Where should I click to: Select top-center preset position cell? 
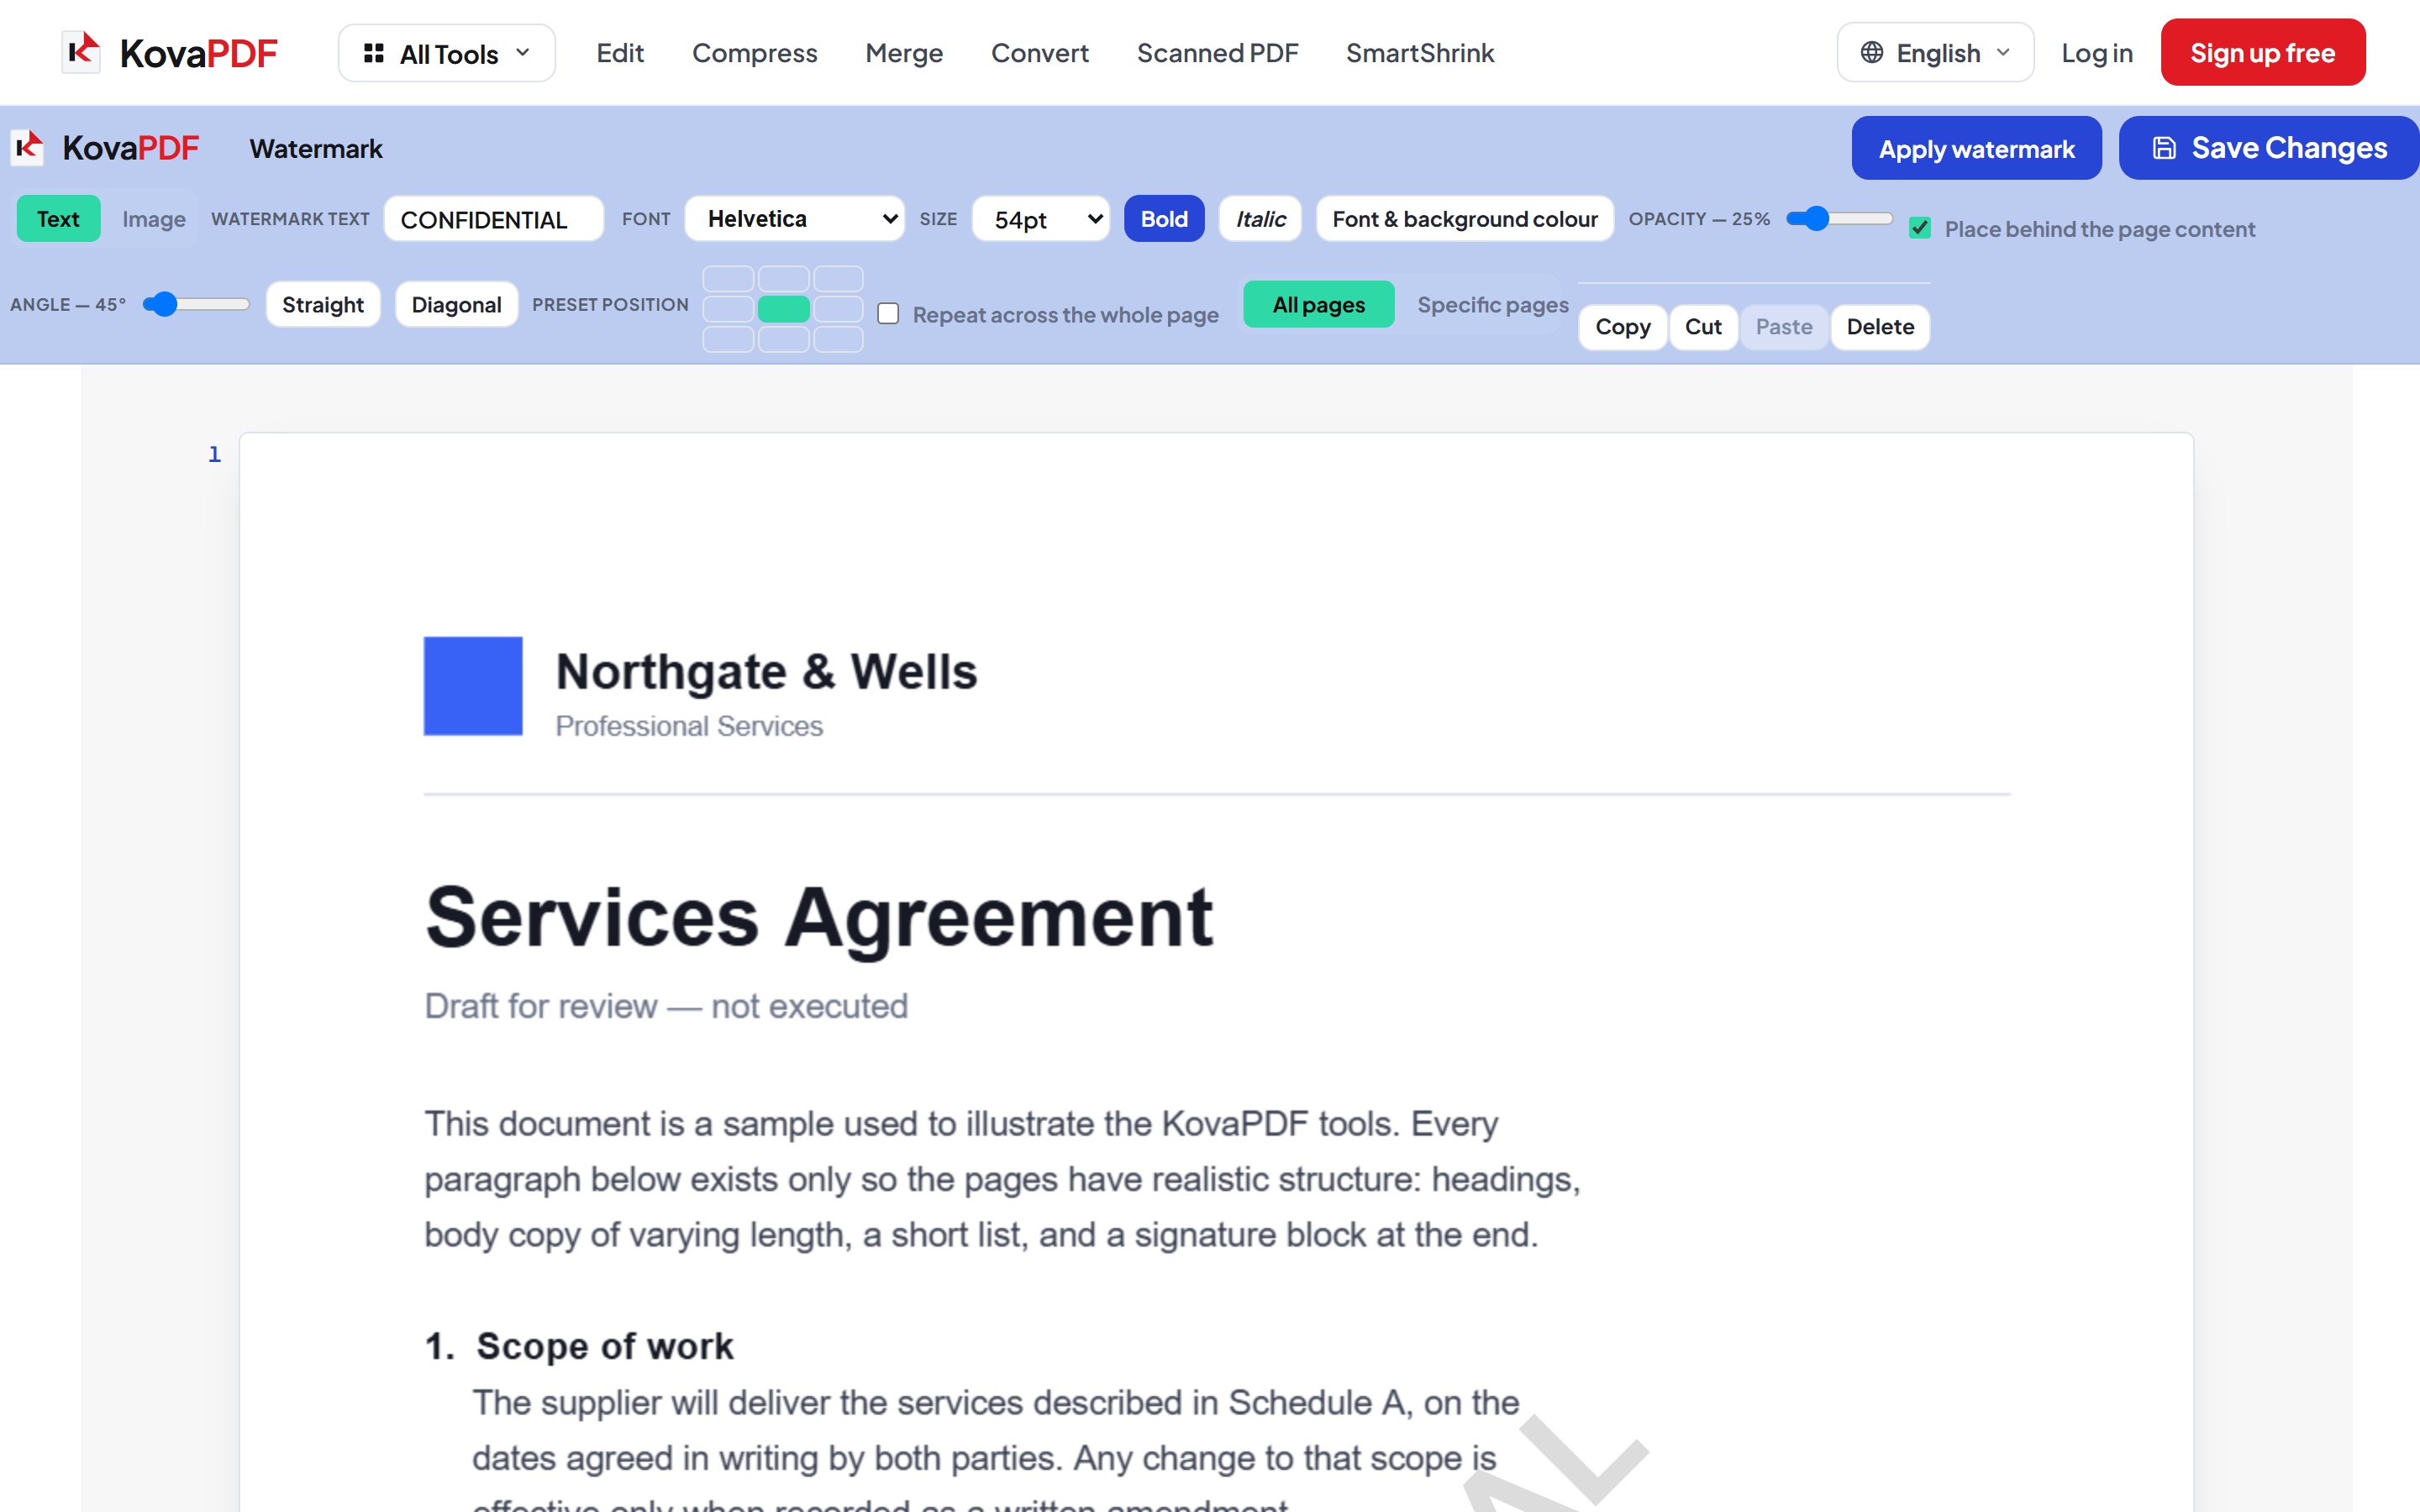click(x=783, y=279)
